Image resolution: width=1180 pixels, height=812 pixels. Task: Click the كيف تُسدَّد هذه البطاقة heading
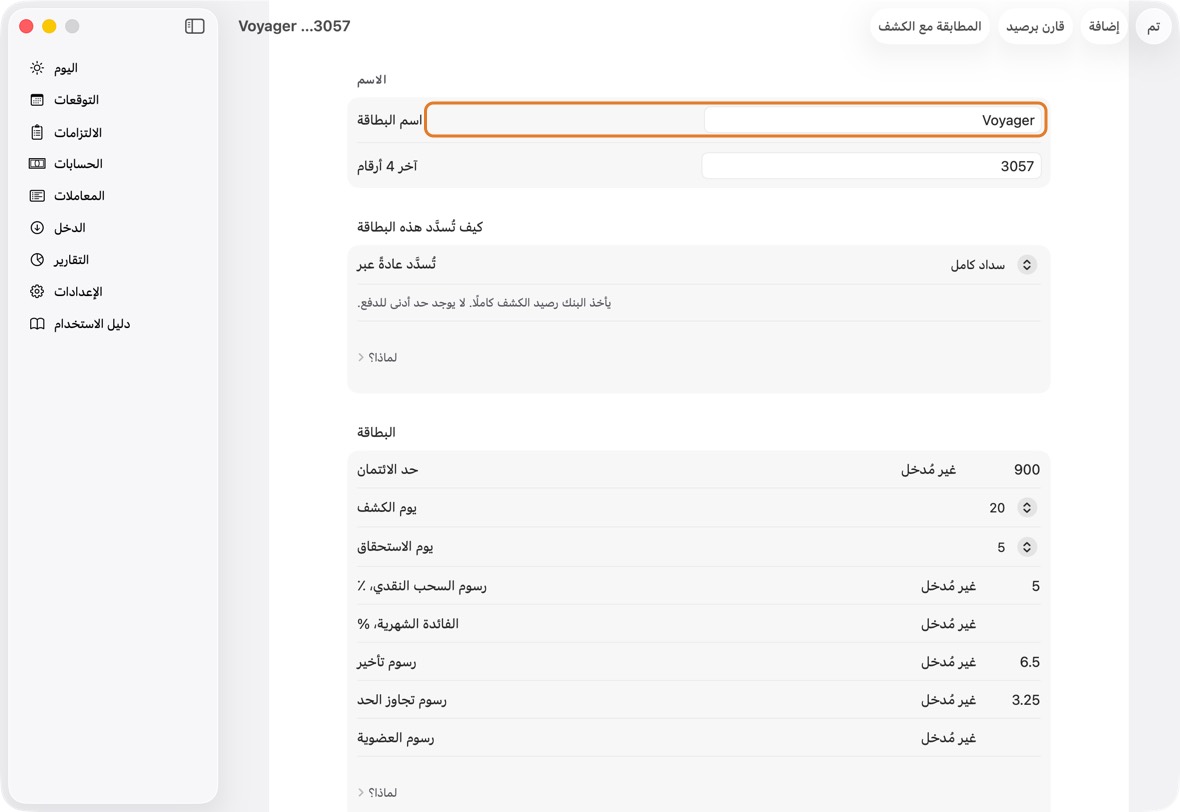420,227
